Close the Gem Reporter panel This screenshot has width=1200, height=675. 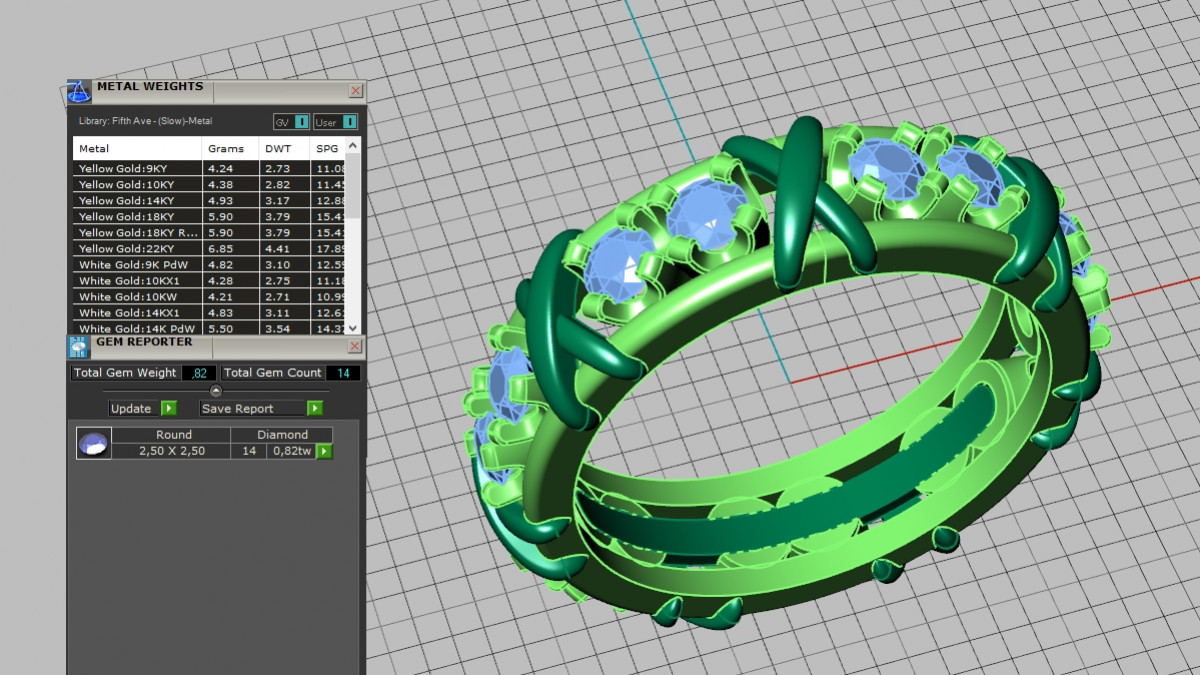click(x=355, y=346)
